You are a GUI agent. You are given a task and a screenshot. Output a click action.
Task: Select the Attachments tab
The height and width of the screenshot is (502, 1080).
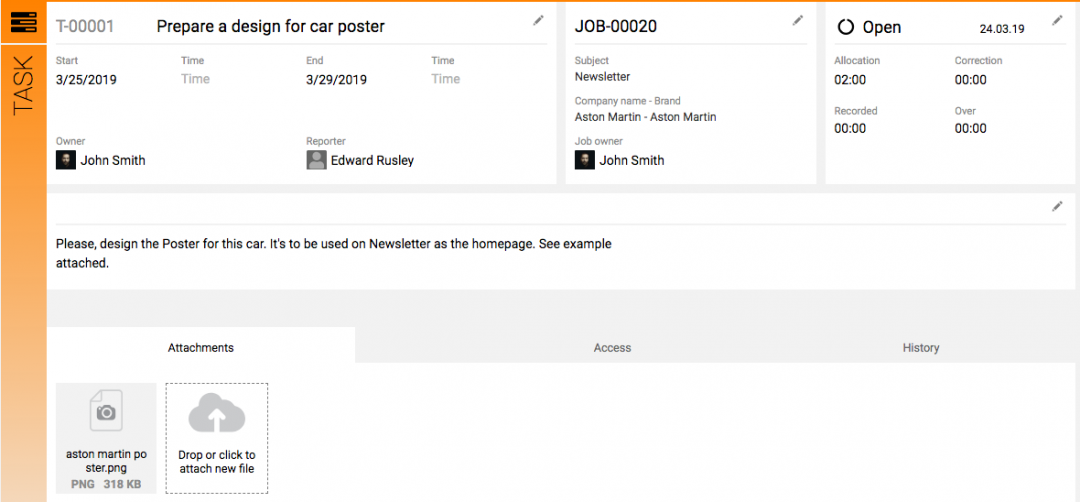[x=201, y=348]
